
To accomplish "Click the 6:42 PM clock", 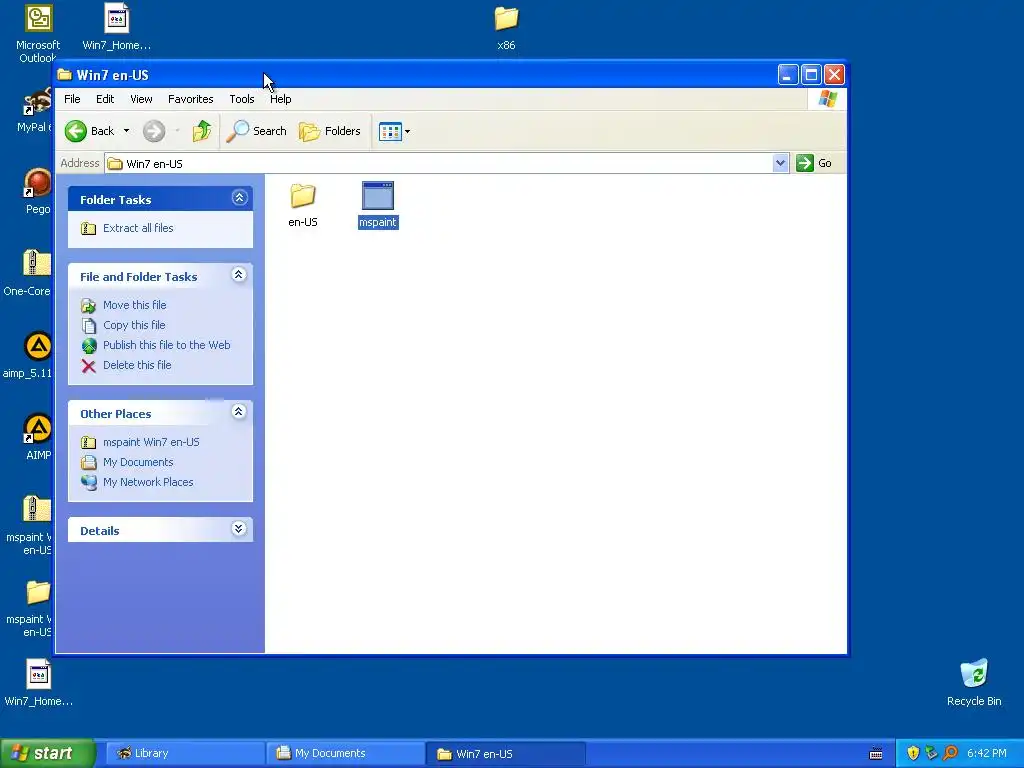I will [987, 754].
